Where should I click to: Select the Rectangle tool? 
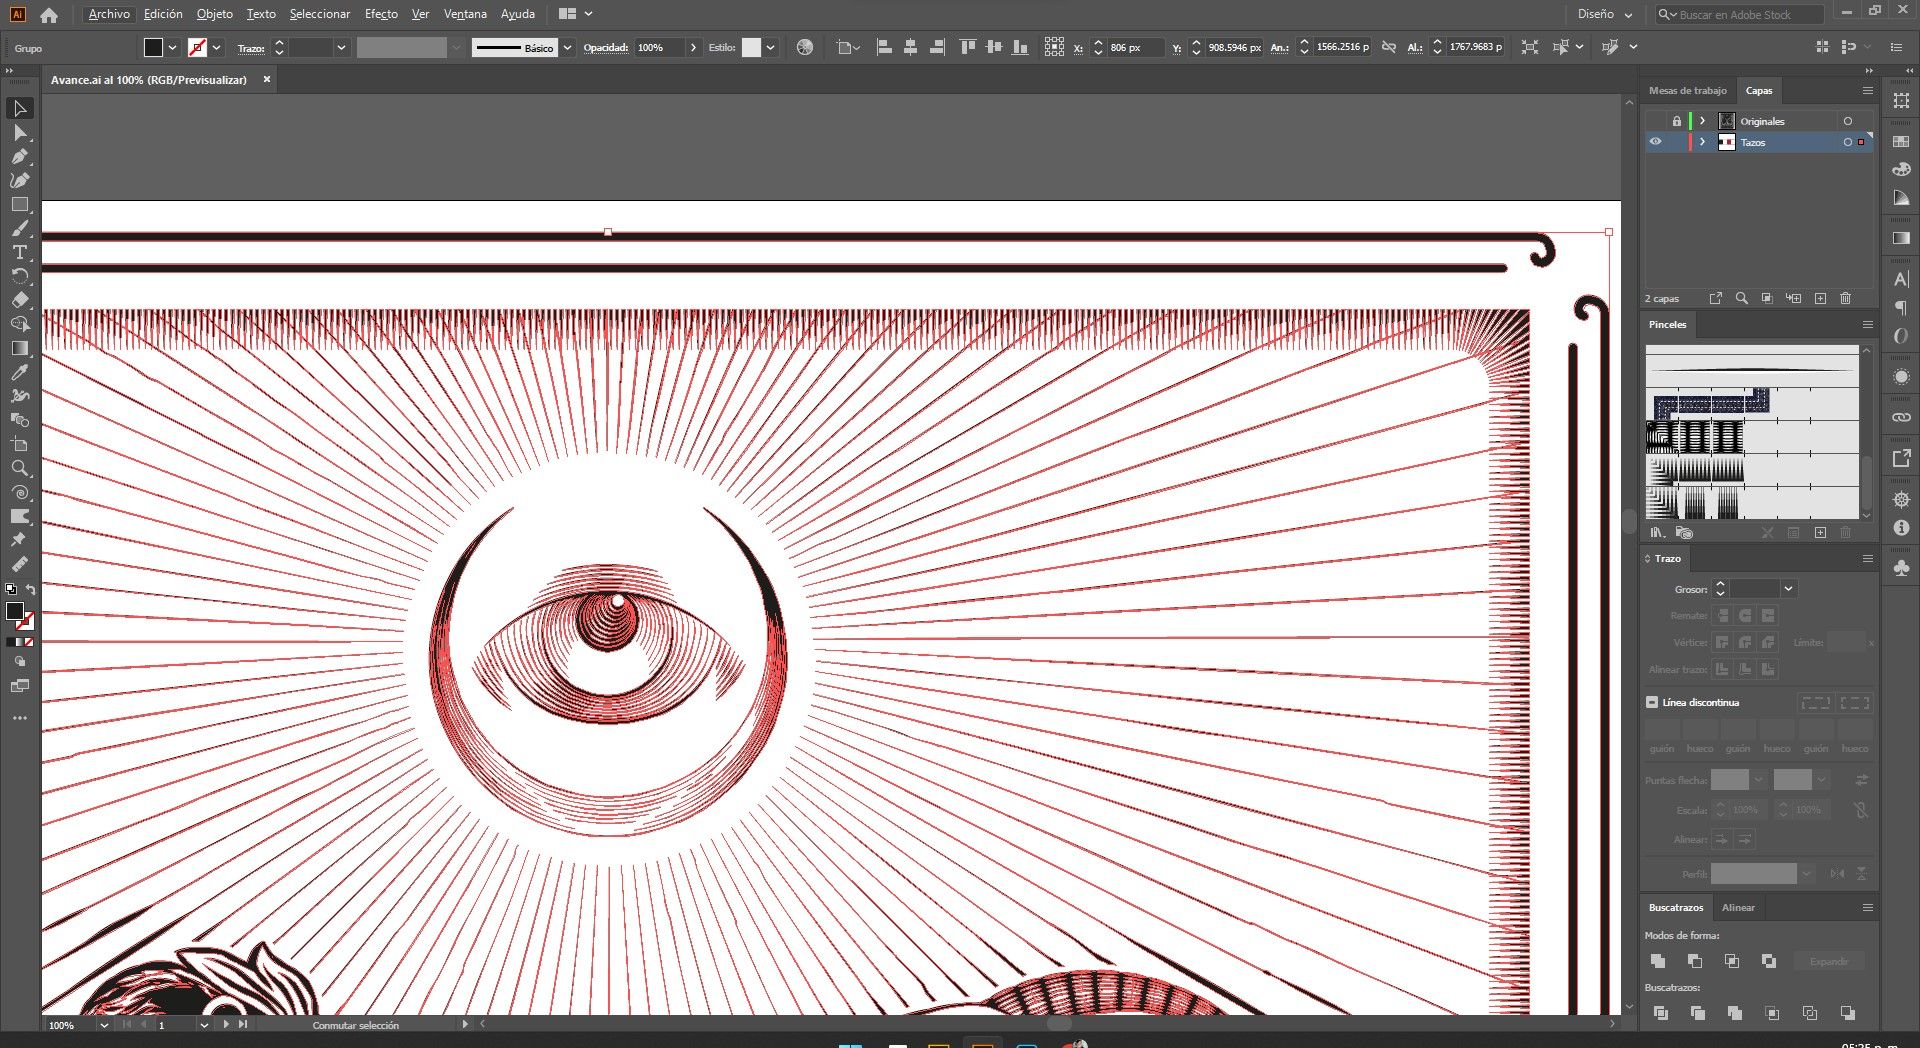coord(19,204)
